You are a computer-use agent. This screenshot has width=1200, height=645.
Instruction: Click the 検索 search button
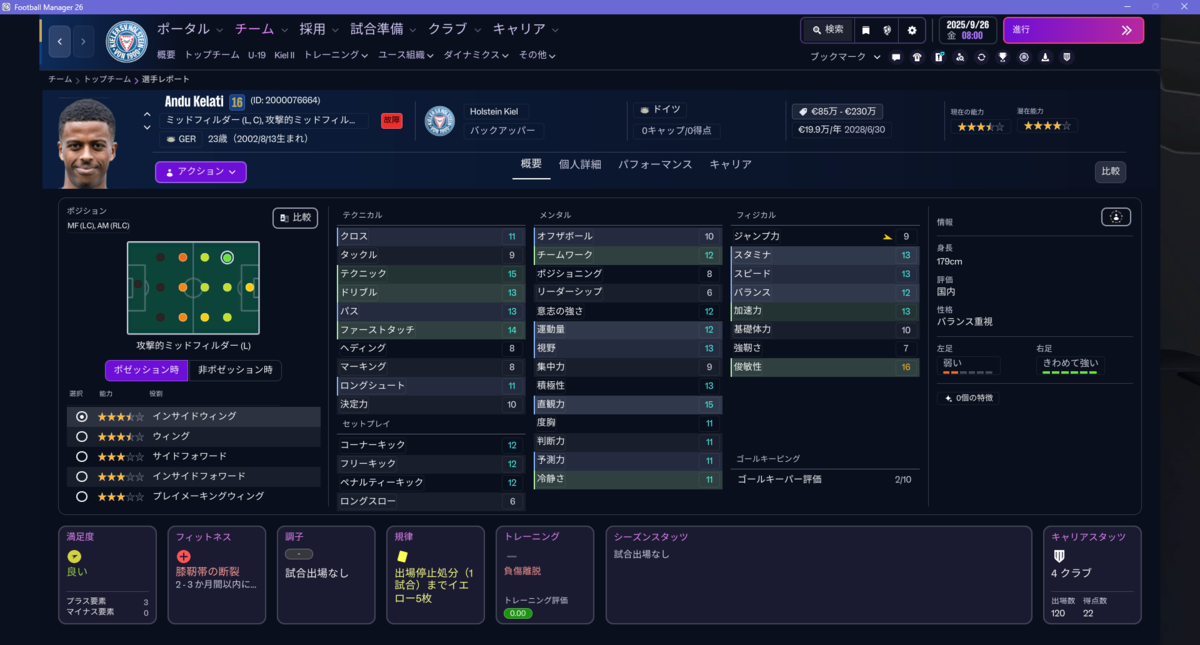tap(827, 30)
